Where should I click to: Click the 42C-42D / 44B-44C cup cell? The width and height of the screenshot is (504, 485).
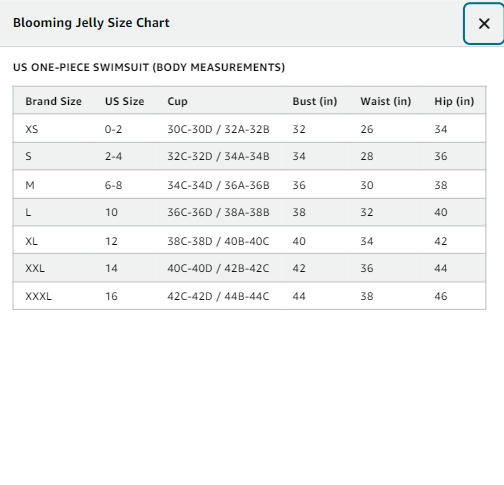(x=218, y=296)
